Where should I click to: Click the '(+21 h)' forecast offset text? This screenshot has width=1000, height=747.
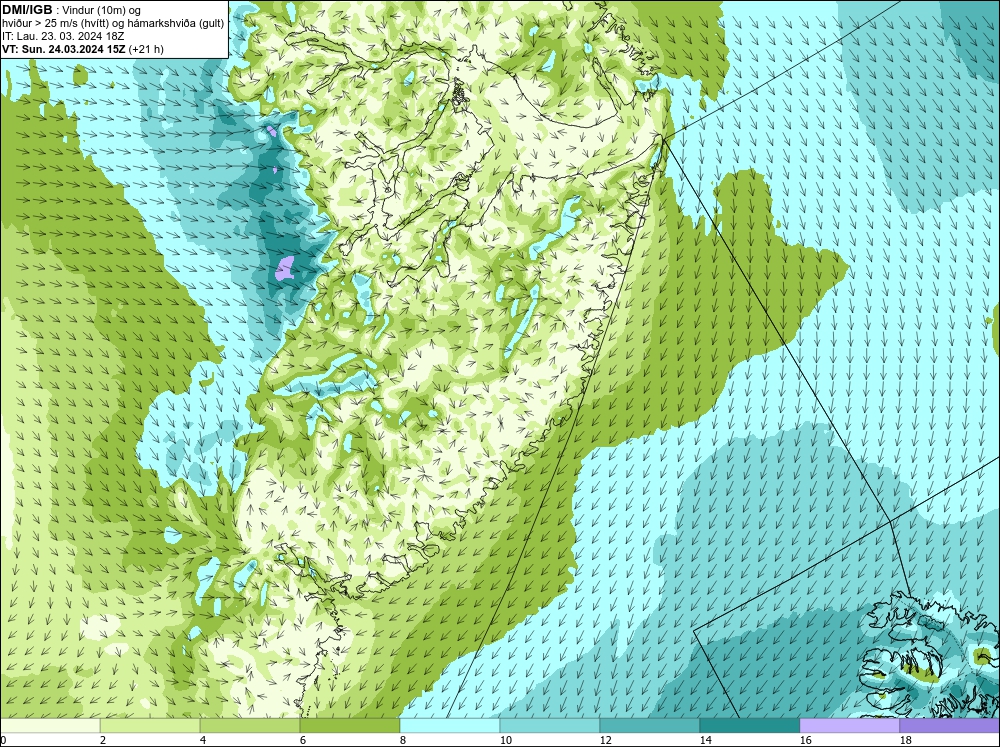click(x=146, y=49)
